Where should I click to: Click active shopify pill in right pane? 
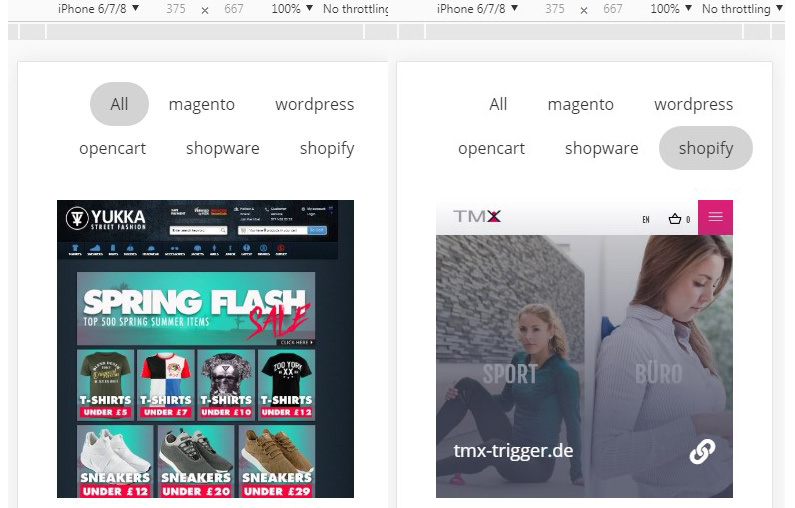tap(706, 148)
